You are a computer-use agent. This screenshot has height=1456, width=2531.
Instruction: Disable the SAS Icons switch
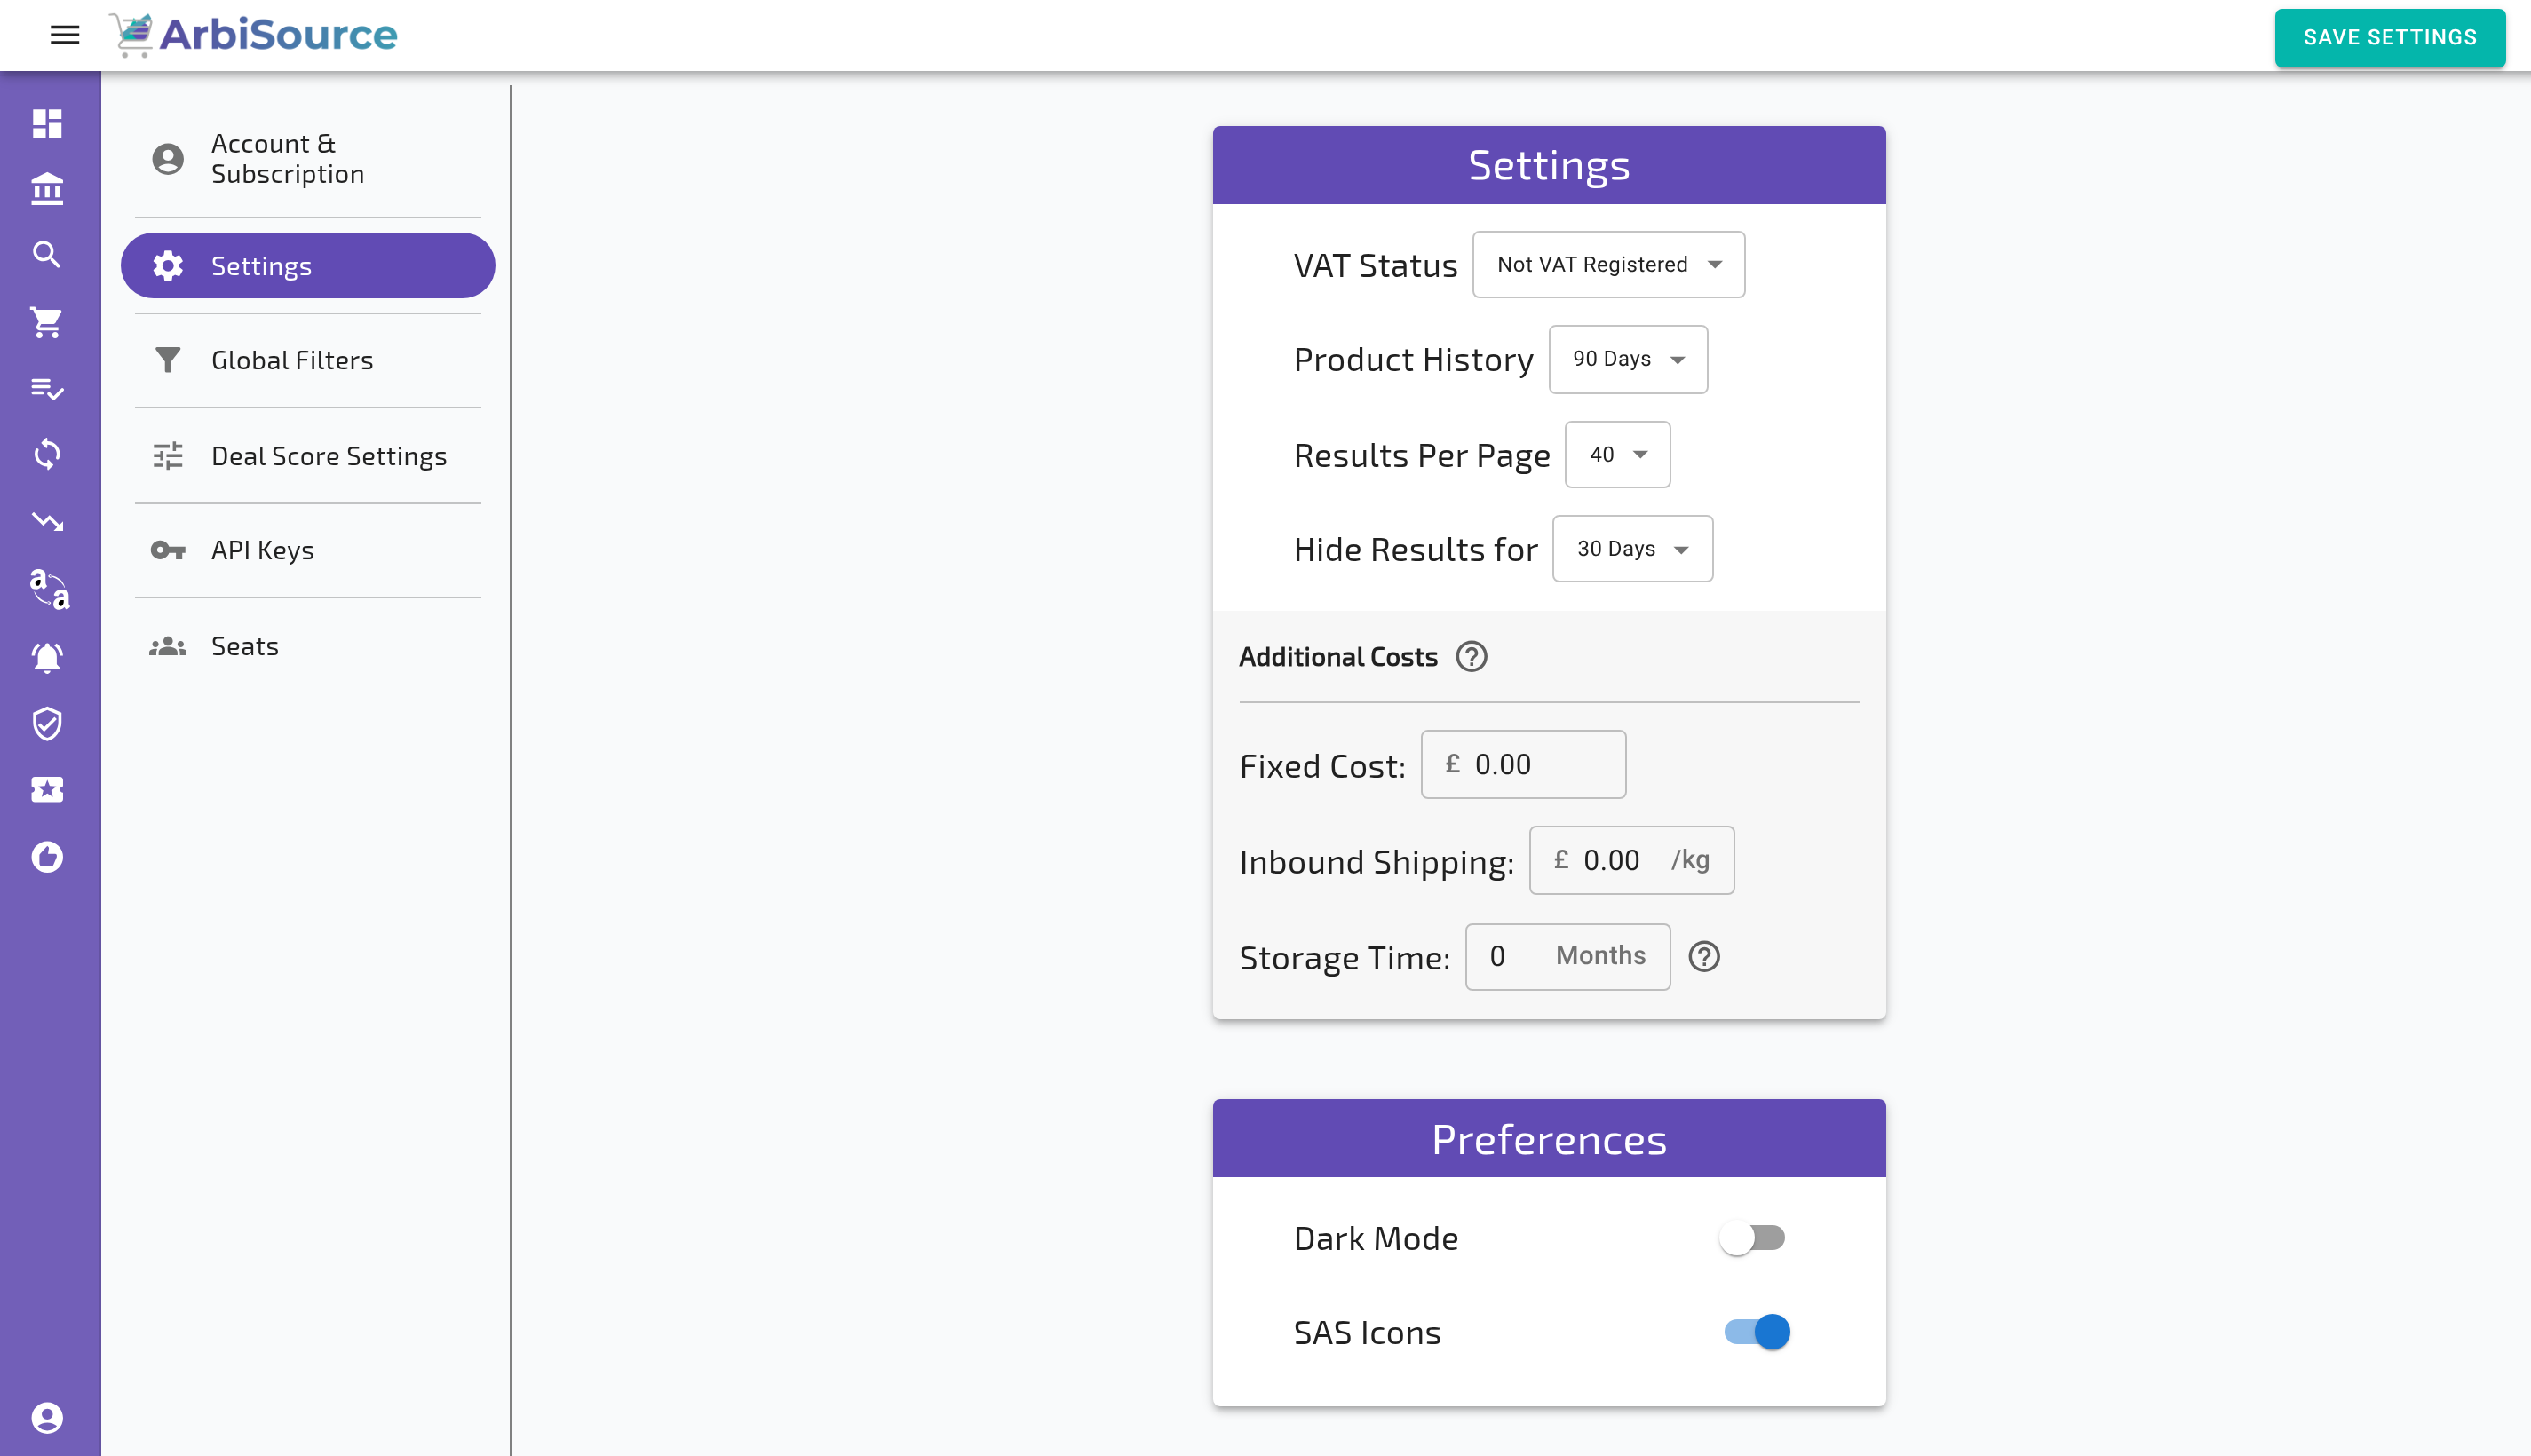pyautogui.click(x=1757, y=1332)
